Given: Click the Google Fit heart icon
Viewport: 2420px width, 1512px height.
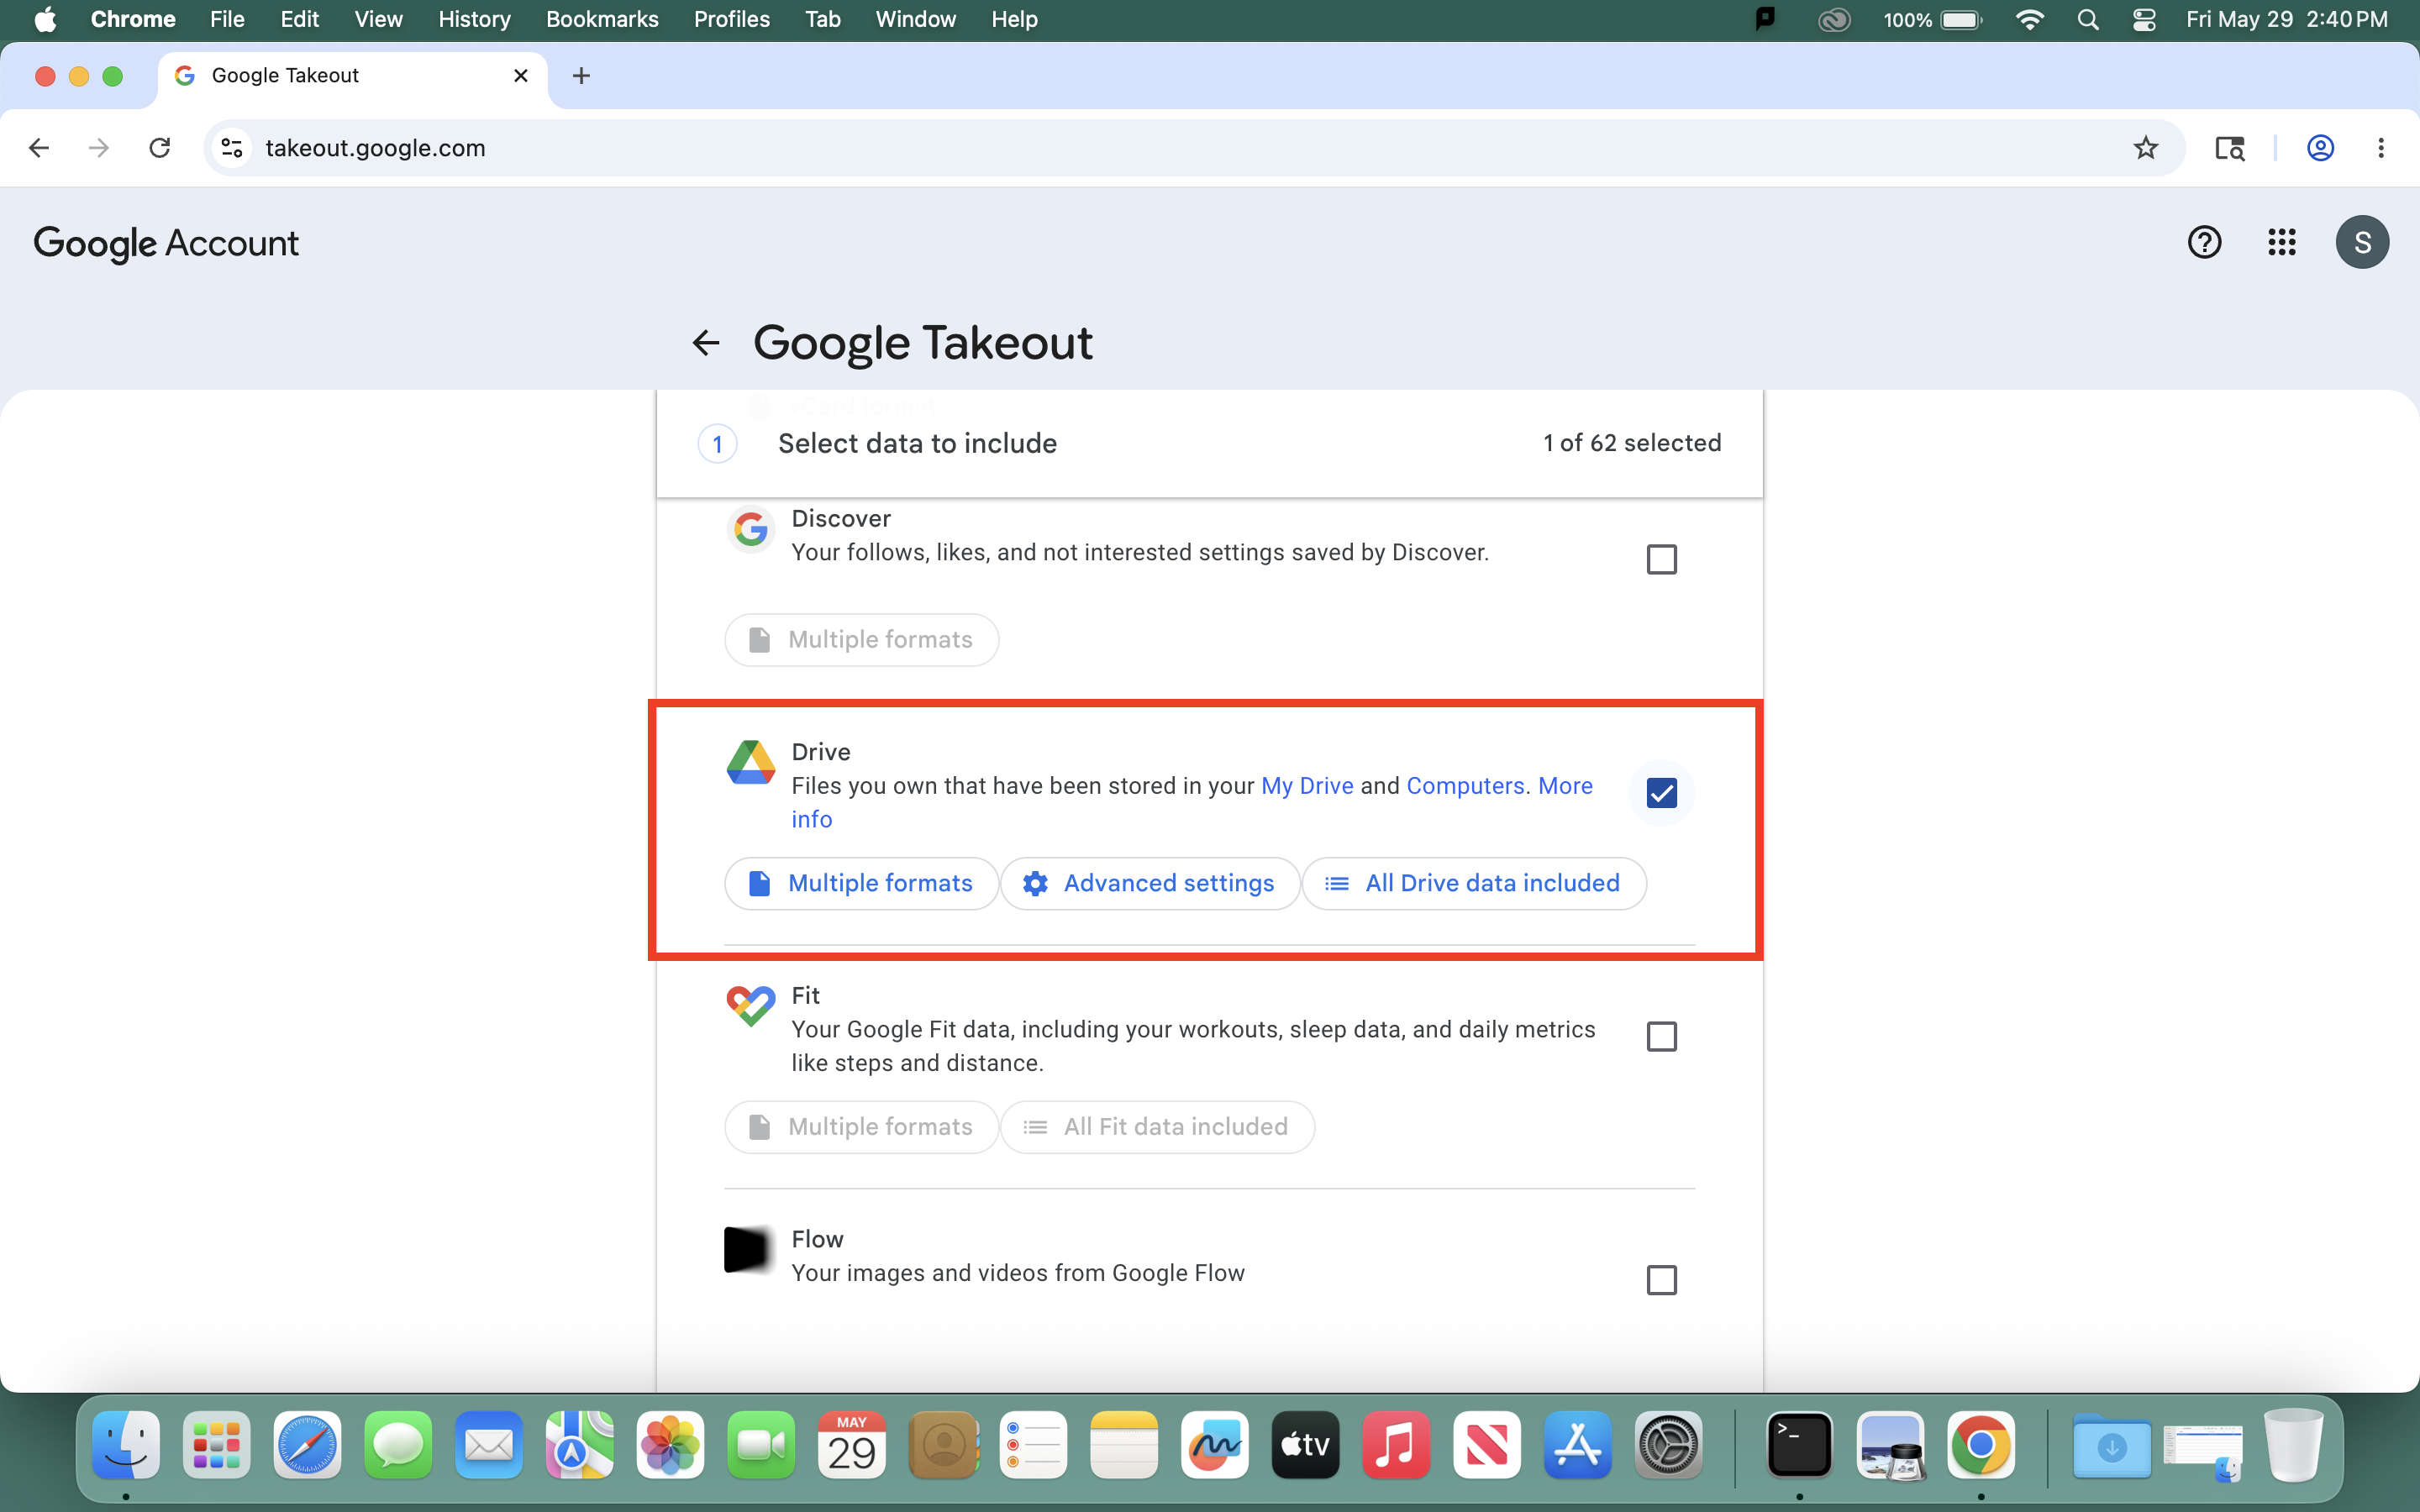Looking at the screenshot, I should coord(750,1006).
